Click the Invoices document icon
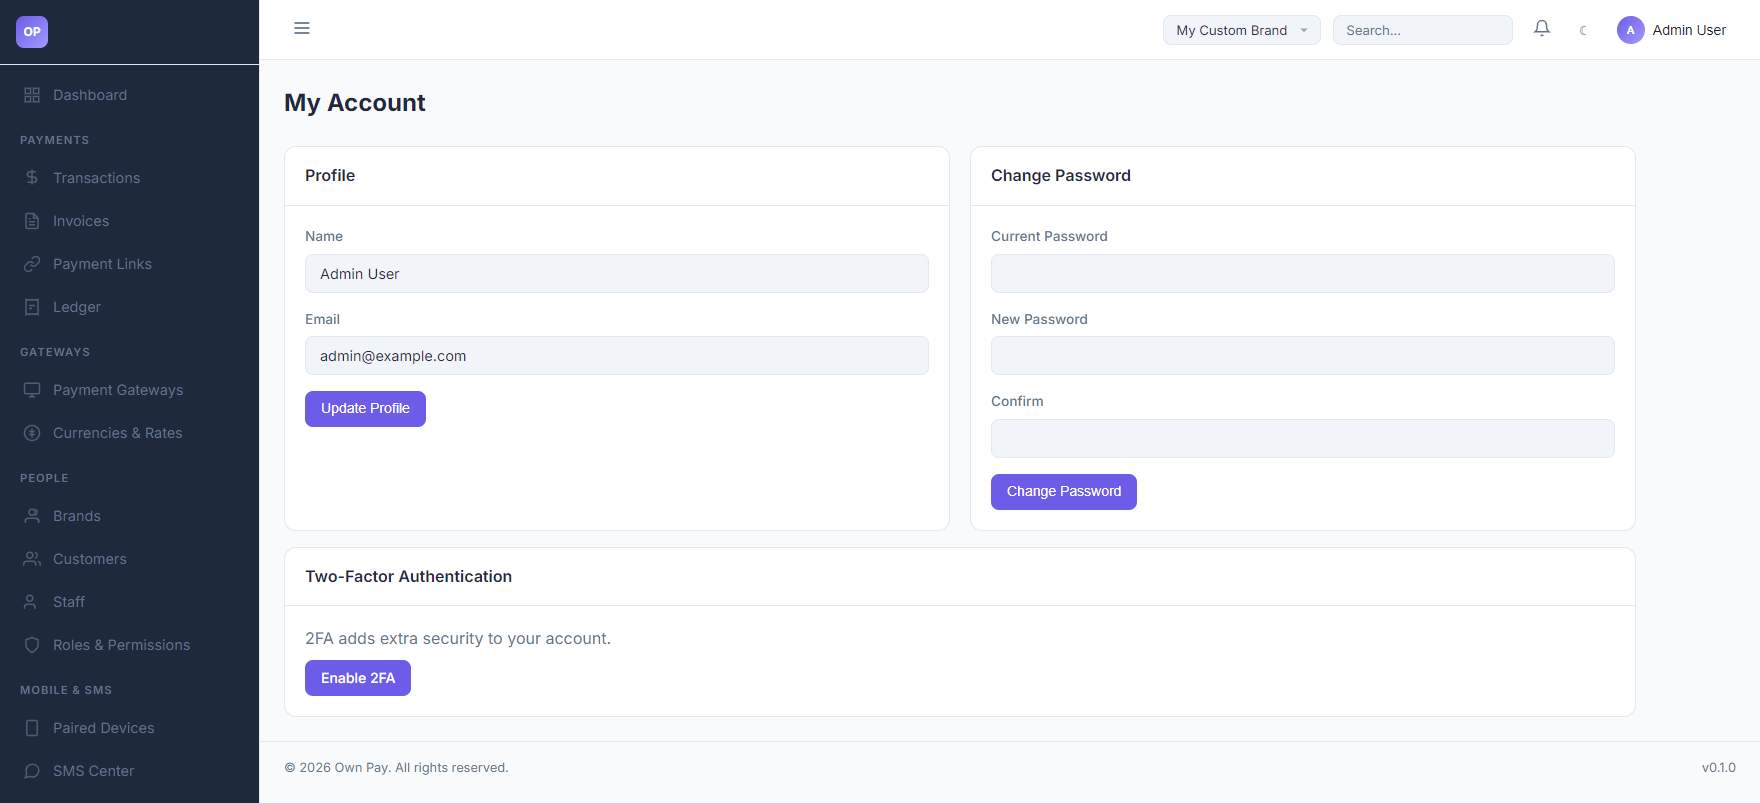Viewport: 1760px width, 803px height. point(32,221)
